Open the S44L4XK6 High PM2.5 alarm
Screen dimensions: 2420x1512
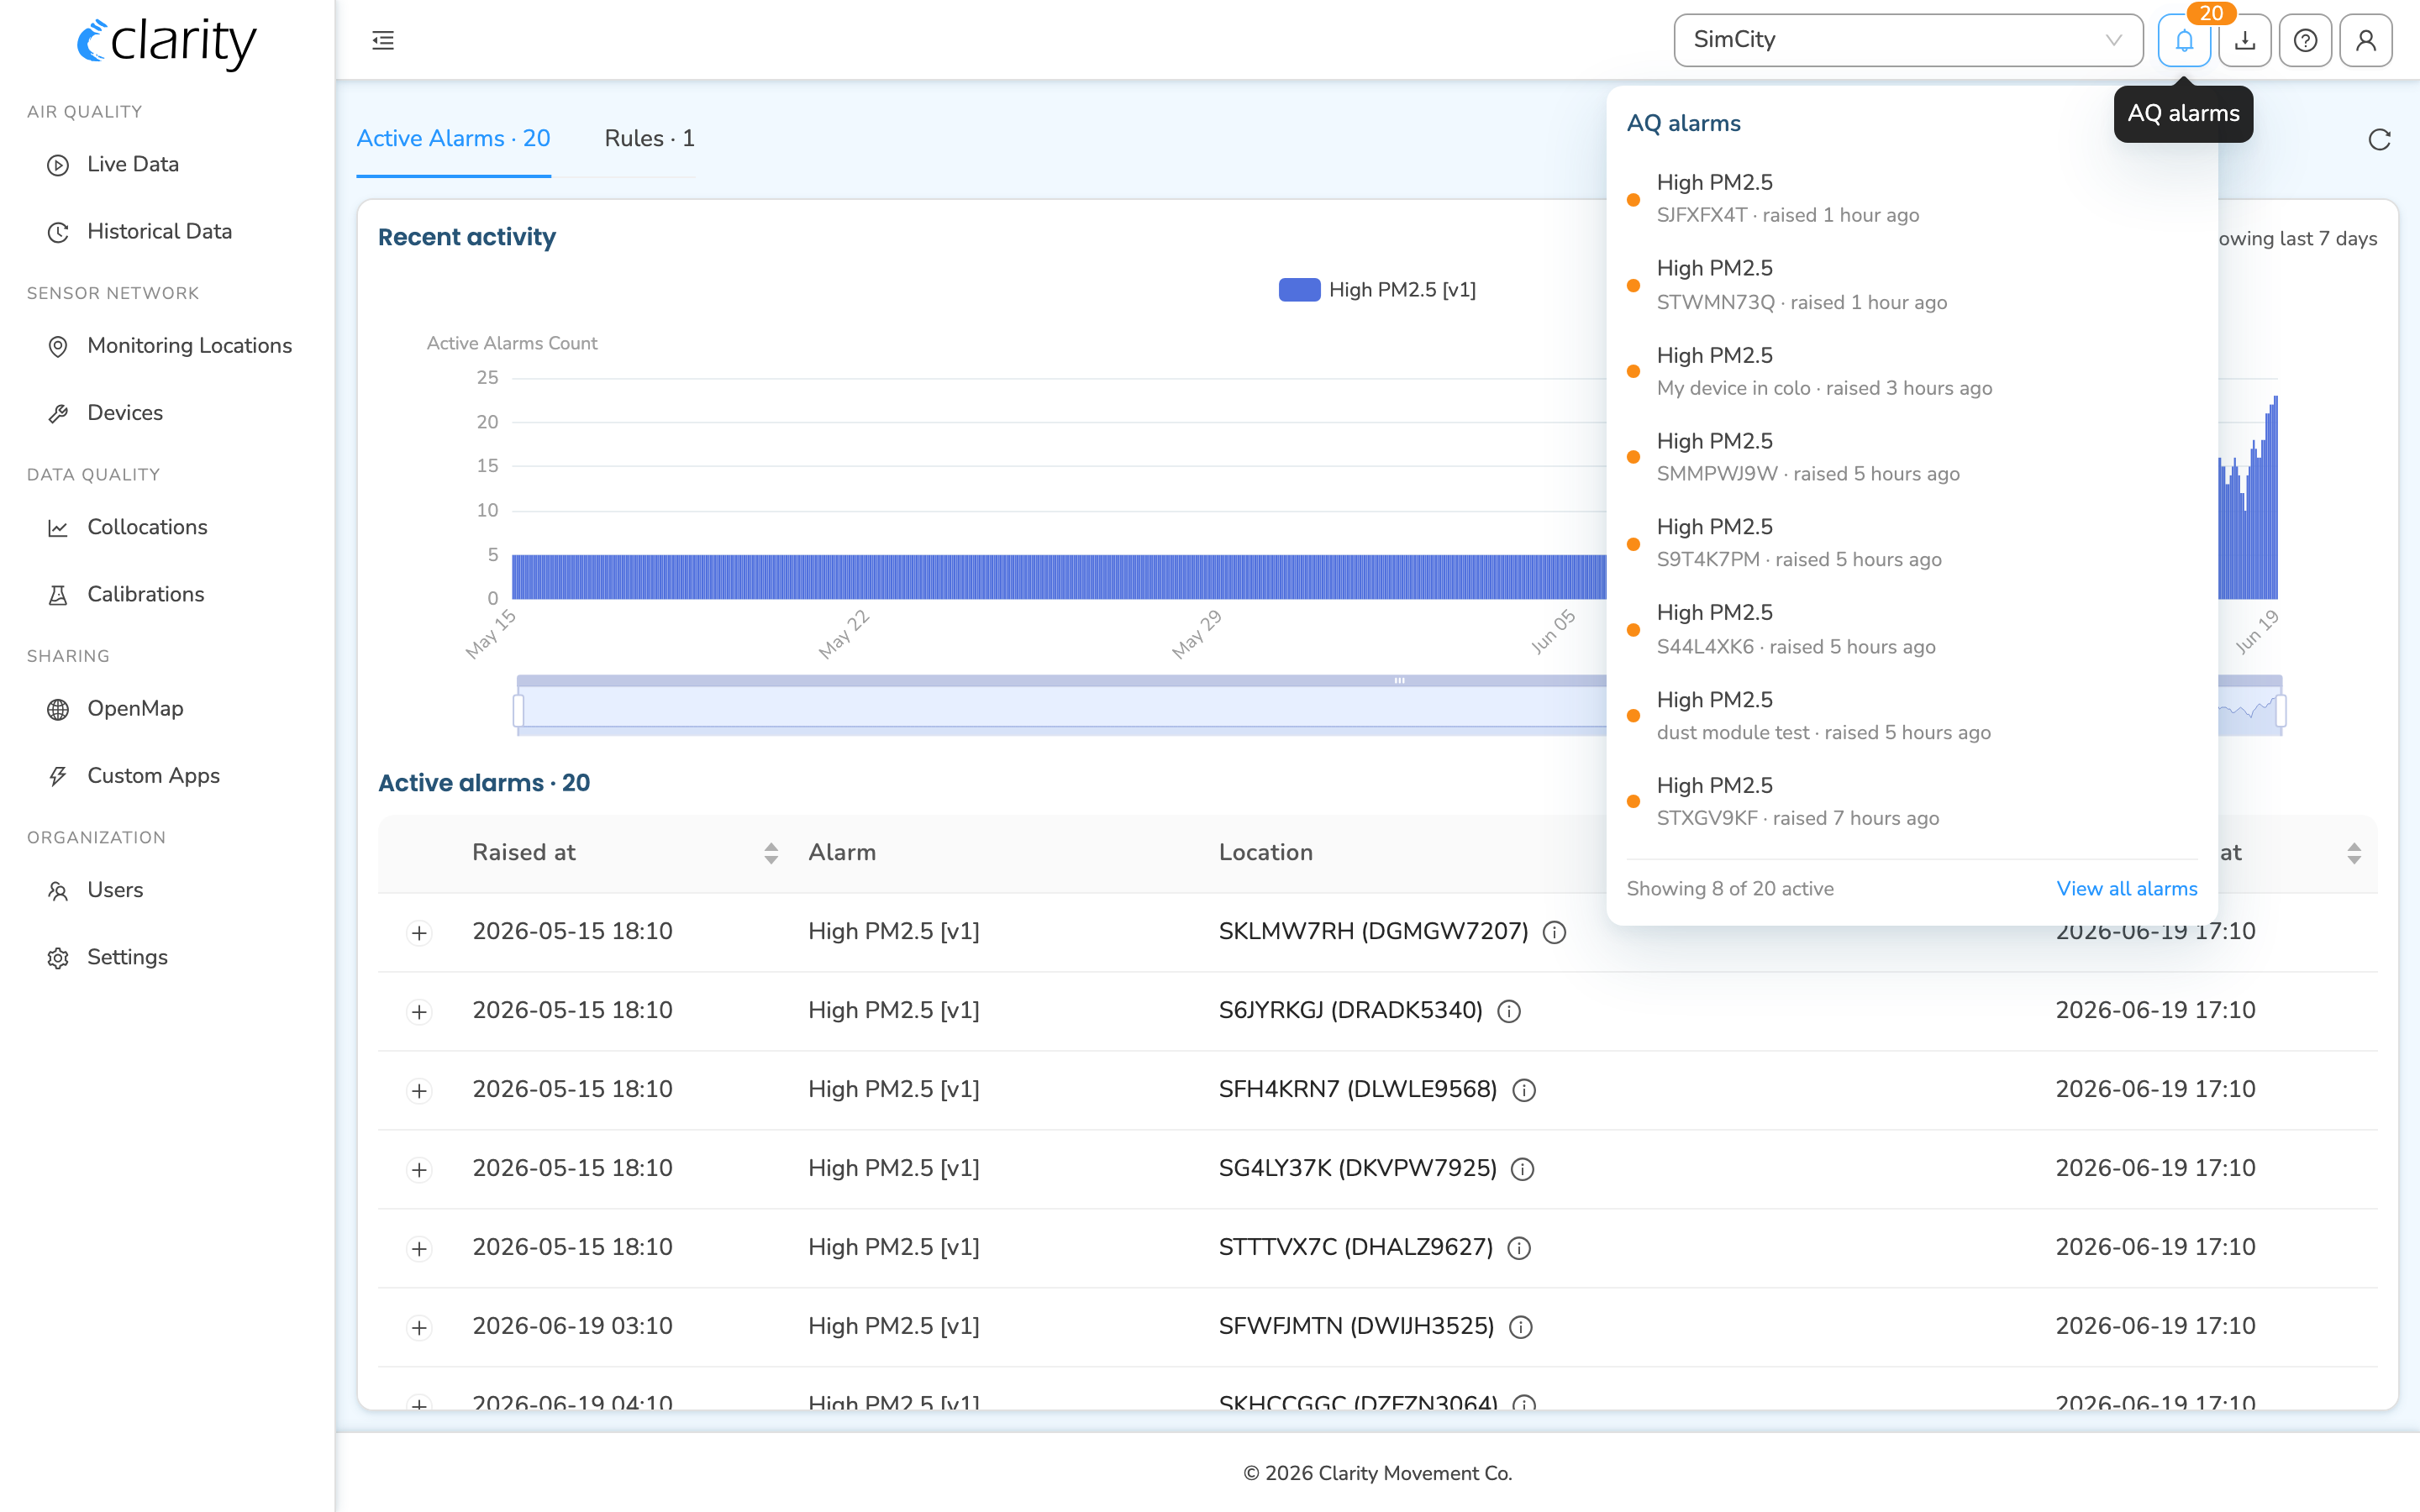pos(1911,629)
